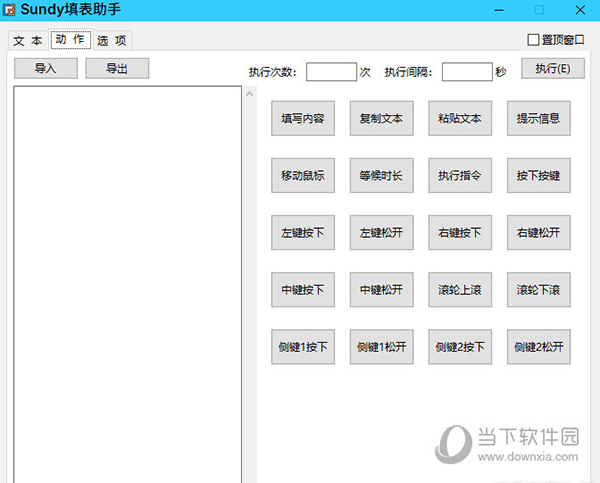
Task: Minimize the Sundy填表助手 window
Action: pos(499,10)
